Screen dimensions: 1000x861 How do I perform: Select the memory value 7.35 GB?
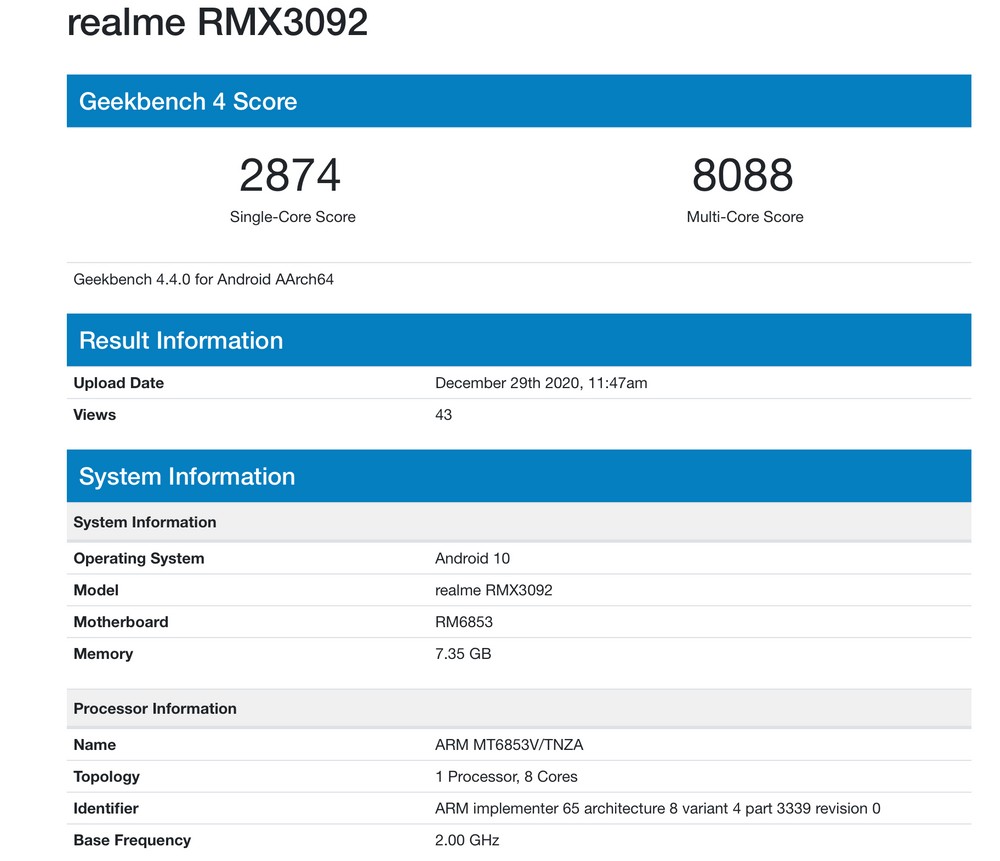[x=463, y=654]
